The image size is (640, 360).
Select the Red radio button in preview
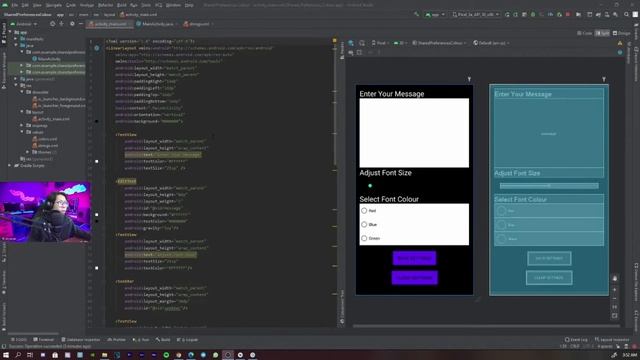364,211
